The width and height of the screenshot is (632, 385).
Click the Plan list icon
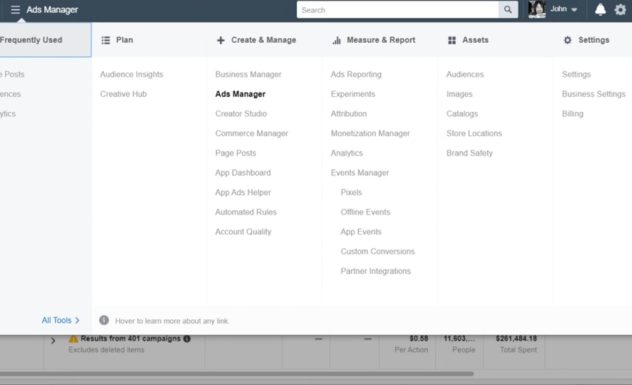click(106, 40)
